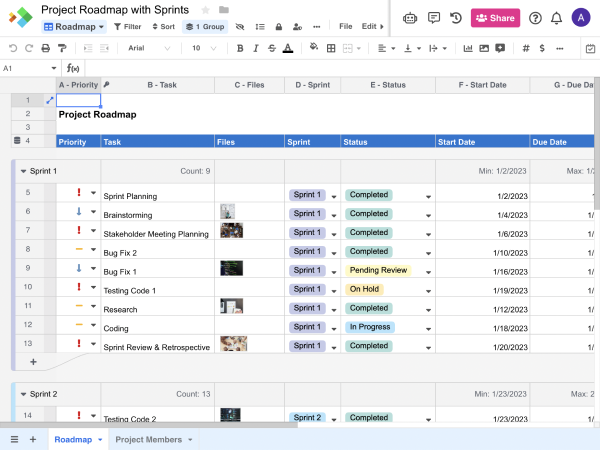Screen dimensions: 600x450
Task: Toggle strikethrough formatting
Action: point(271,48)
